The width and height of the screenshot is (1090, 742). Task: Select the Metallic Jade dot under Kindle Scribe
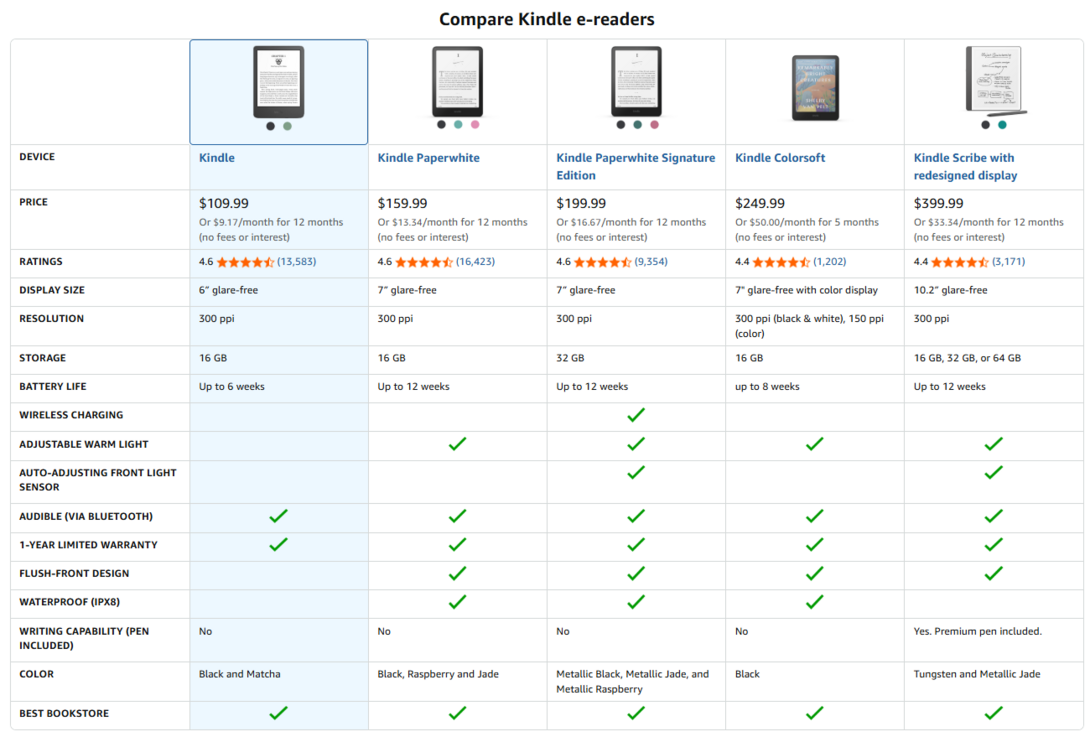pos(1004,127)
